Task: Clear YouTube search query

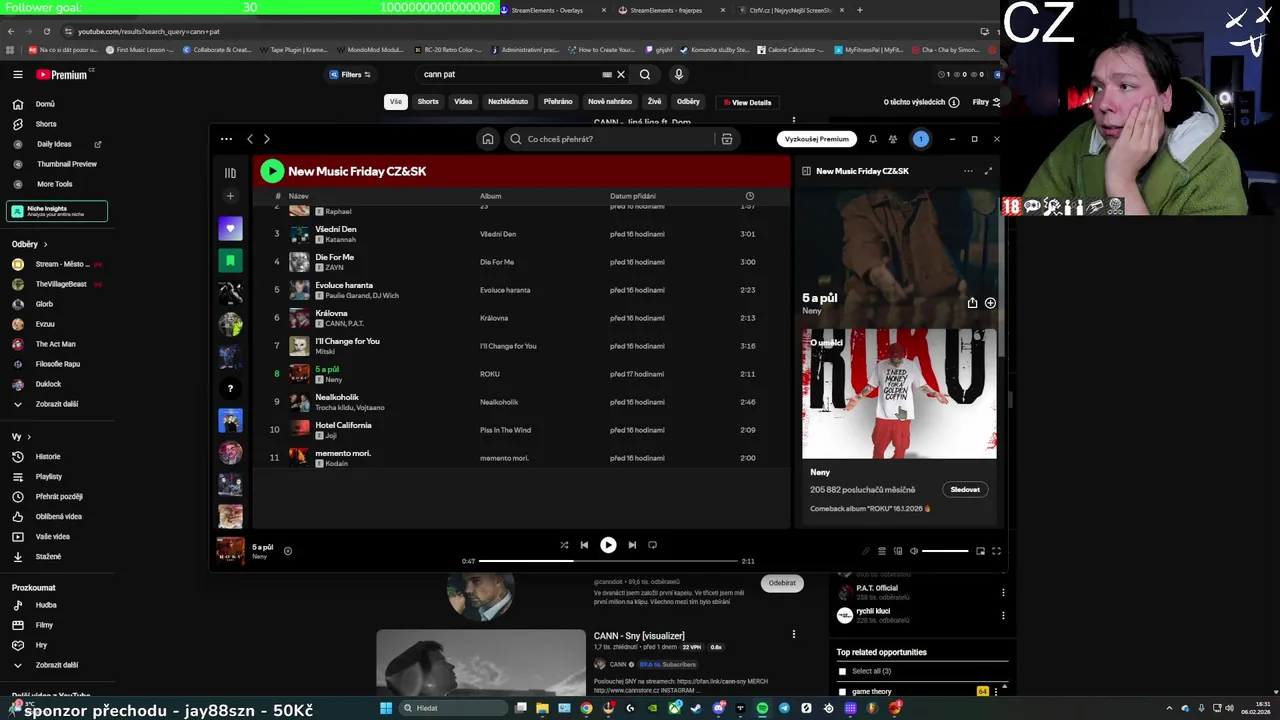Action: (x=620, y=74)
